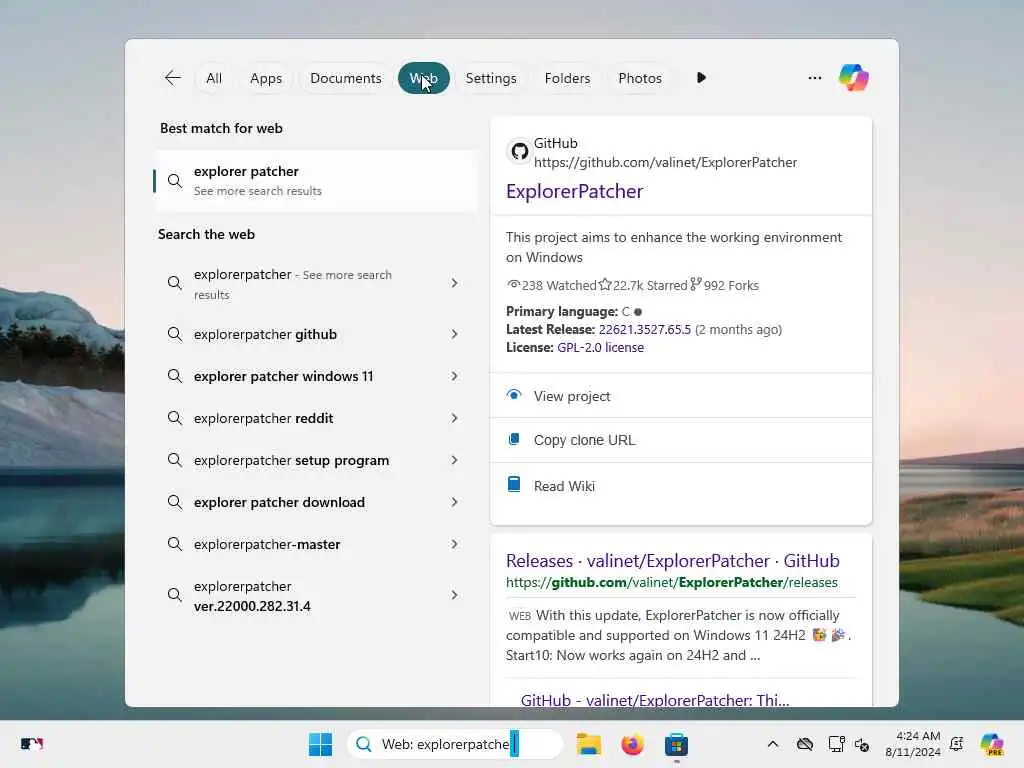Open the ExplorerPatcher title link
Image resolution: width=1024 pixels, height=768 pixels.
(574, 191)
